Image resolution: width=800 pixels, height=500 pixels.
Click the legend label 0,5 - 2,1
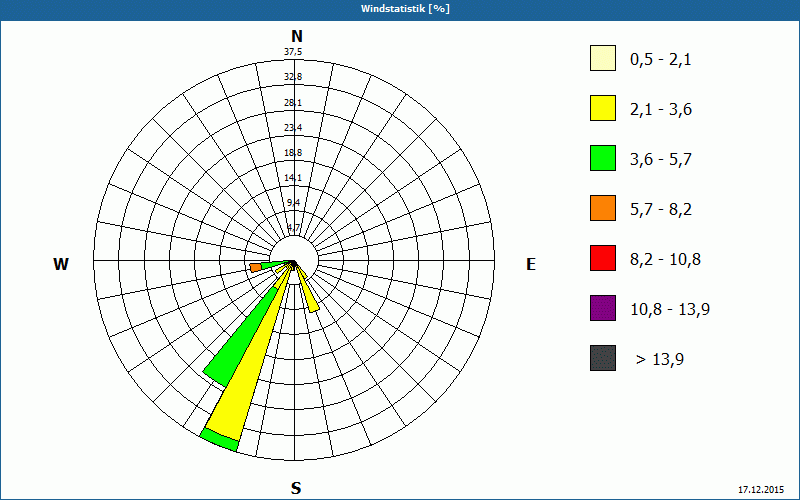661,60
